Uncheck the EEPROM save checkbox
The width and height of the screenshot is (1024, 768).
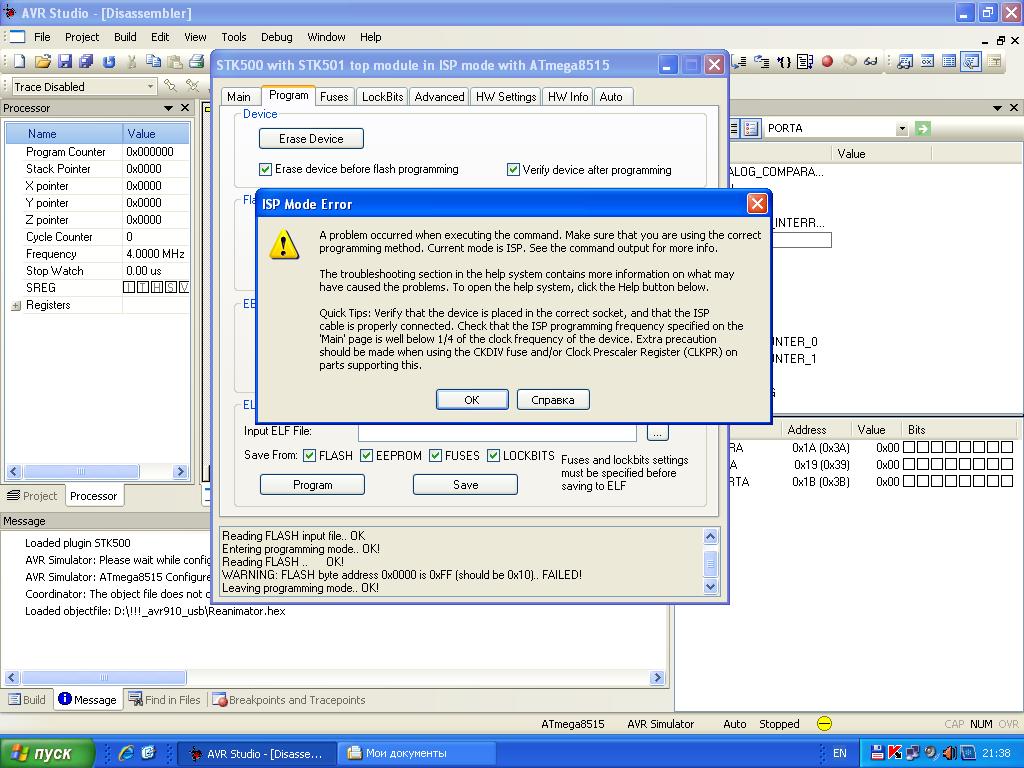pyautogui.click(x=367, y=456)
